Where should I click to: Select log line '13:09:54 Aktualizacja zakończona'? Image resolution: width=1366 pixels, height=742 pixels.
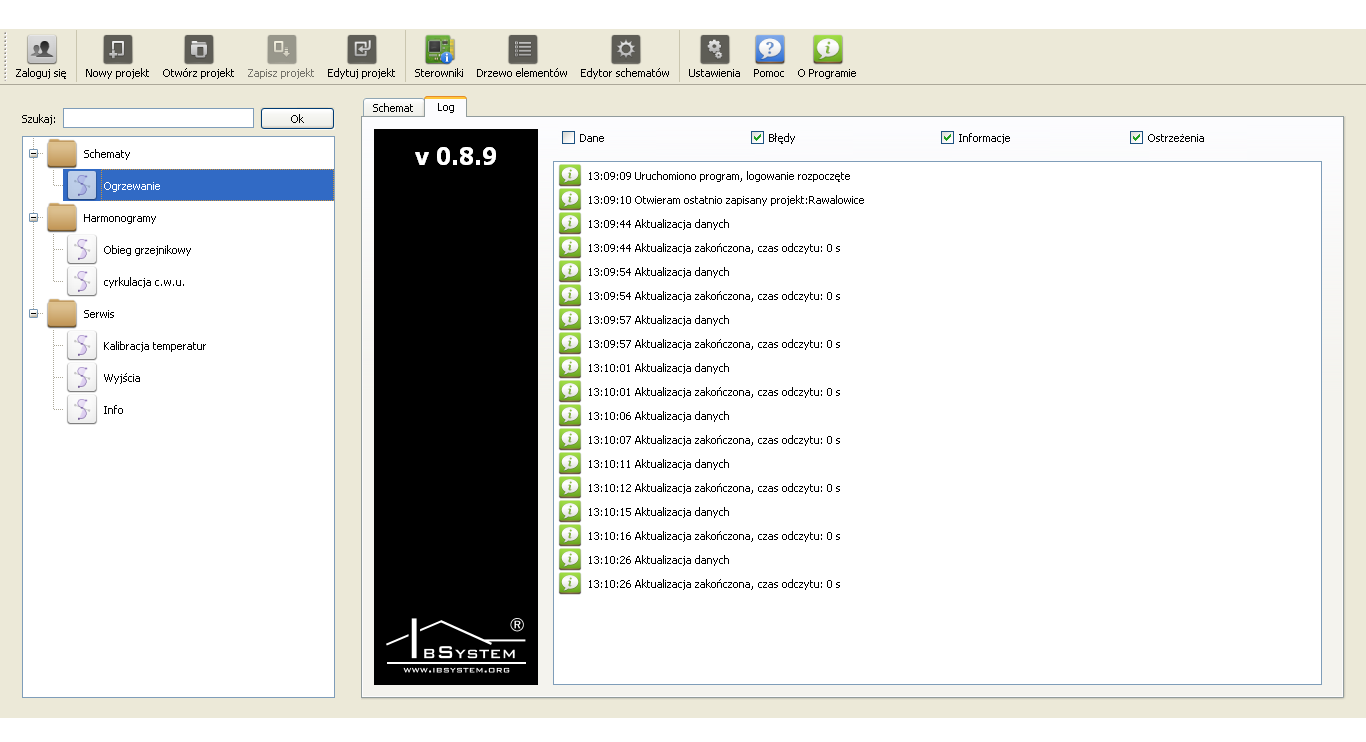click(x=713, y=296)
